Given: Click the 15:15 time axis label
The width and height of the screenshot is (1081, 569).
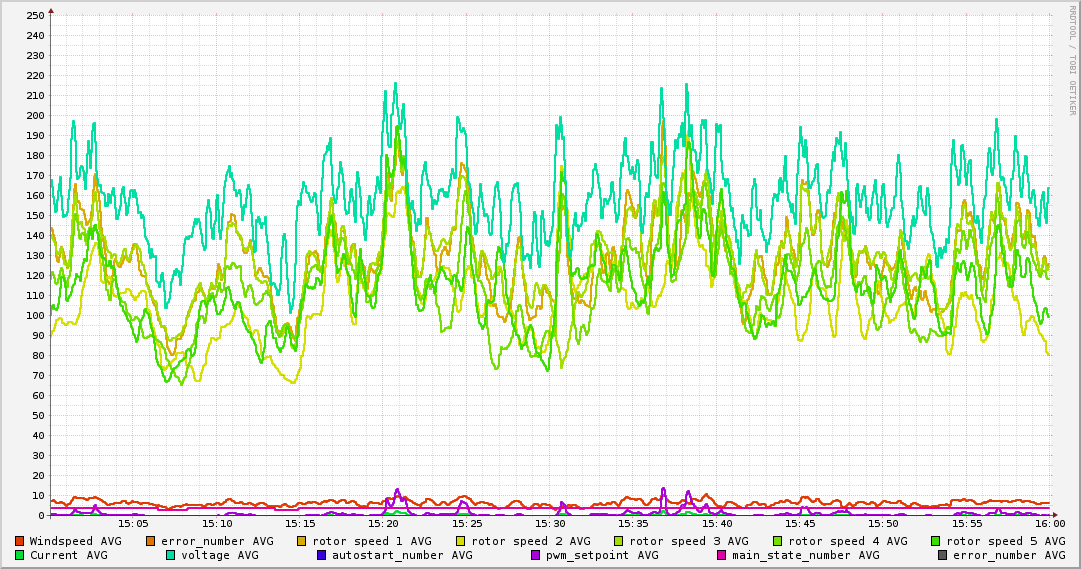Looking at the screenshot, I should [x=300, y=524].
